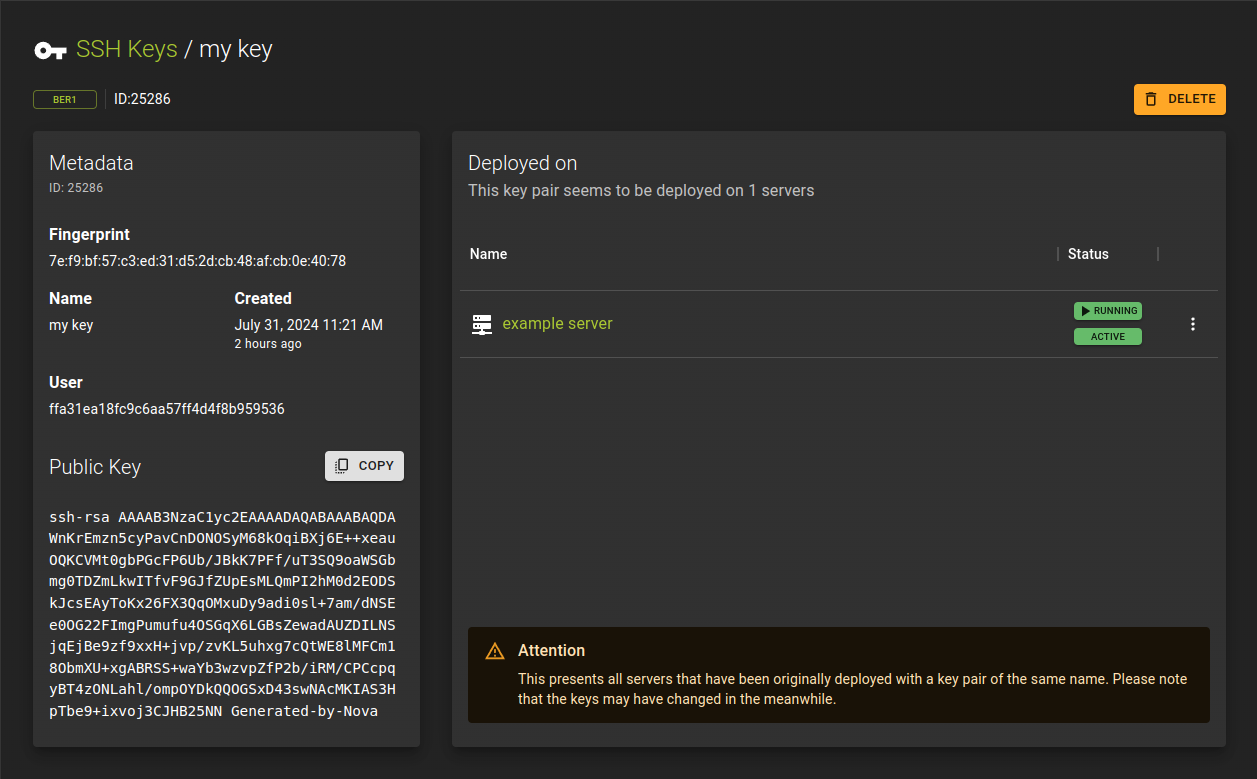
Task: Copy the public key with the COPY button
Action: [364, 465]
